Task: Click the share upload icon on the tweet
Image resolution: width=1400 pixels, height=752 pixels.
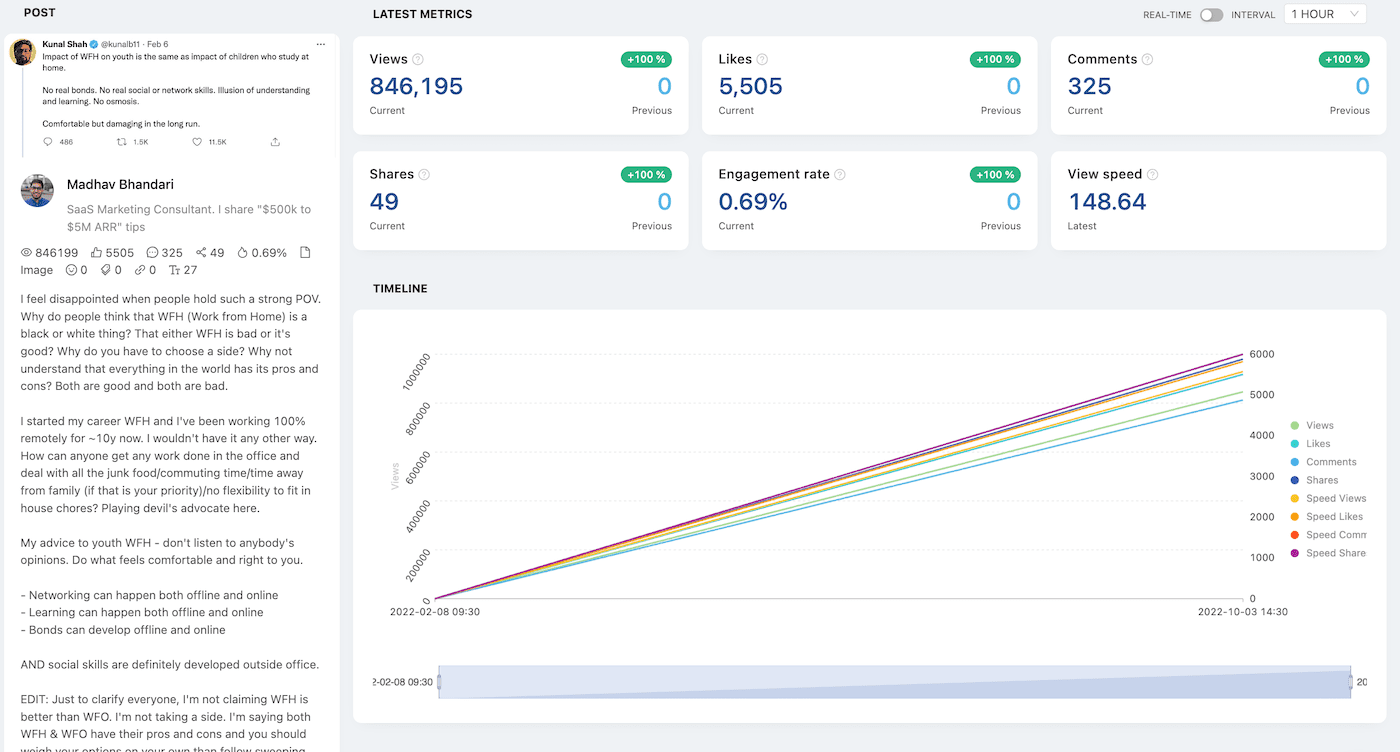Action: coord(275,142)
